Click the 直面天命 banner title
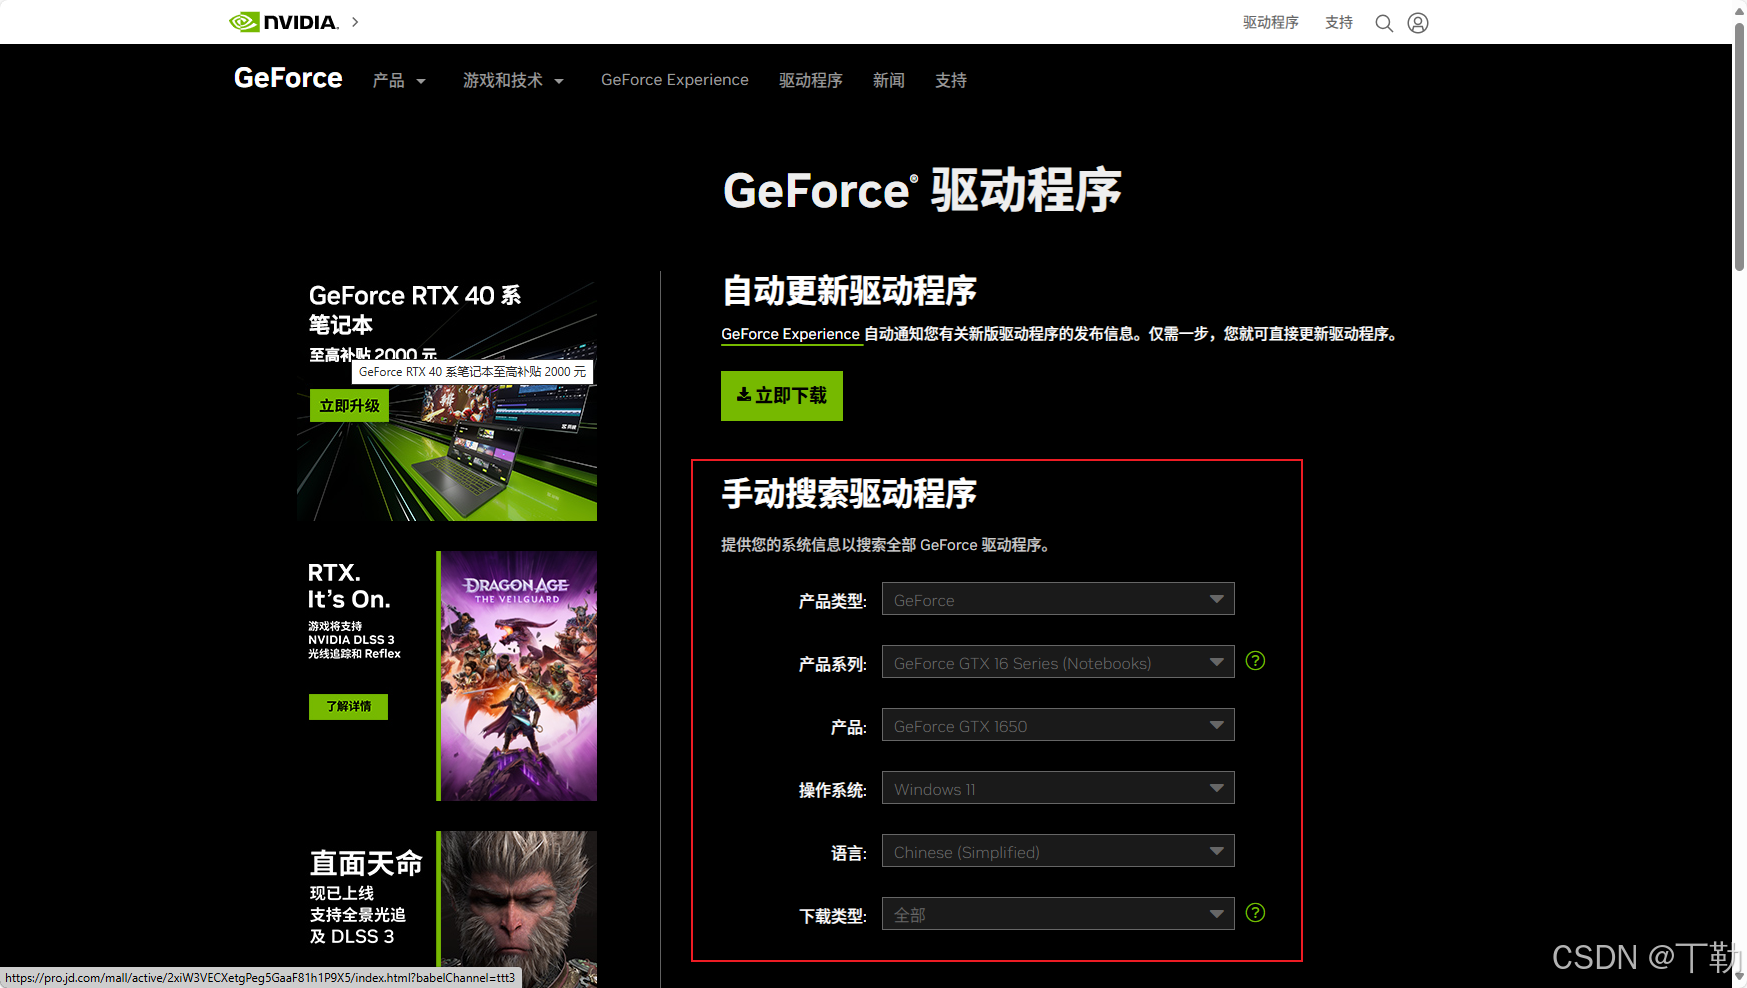This screenshot has width=1747, height=988. coord(366,863)
